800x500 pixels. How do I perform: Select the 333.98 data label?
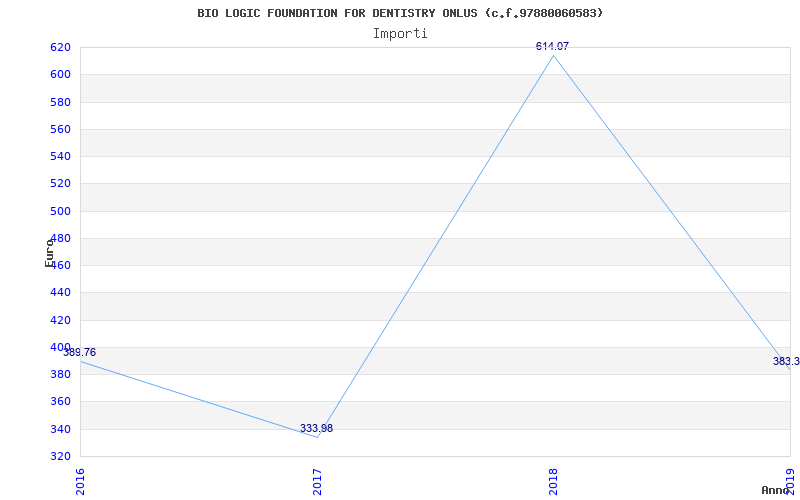pyautogui.click(x=316, y=429)
